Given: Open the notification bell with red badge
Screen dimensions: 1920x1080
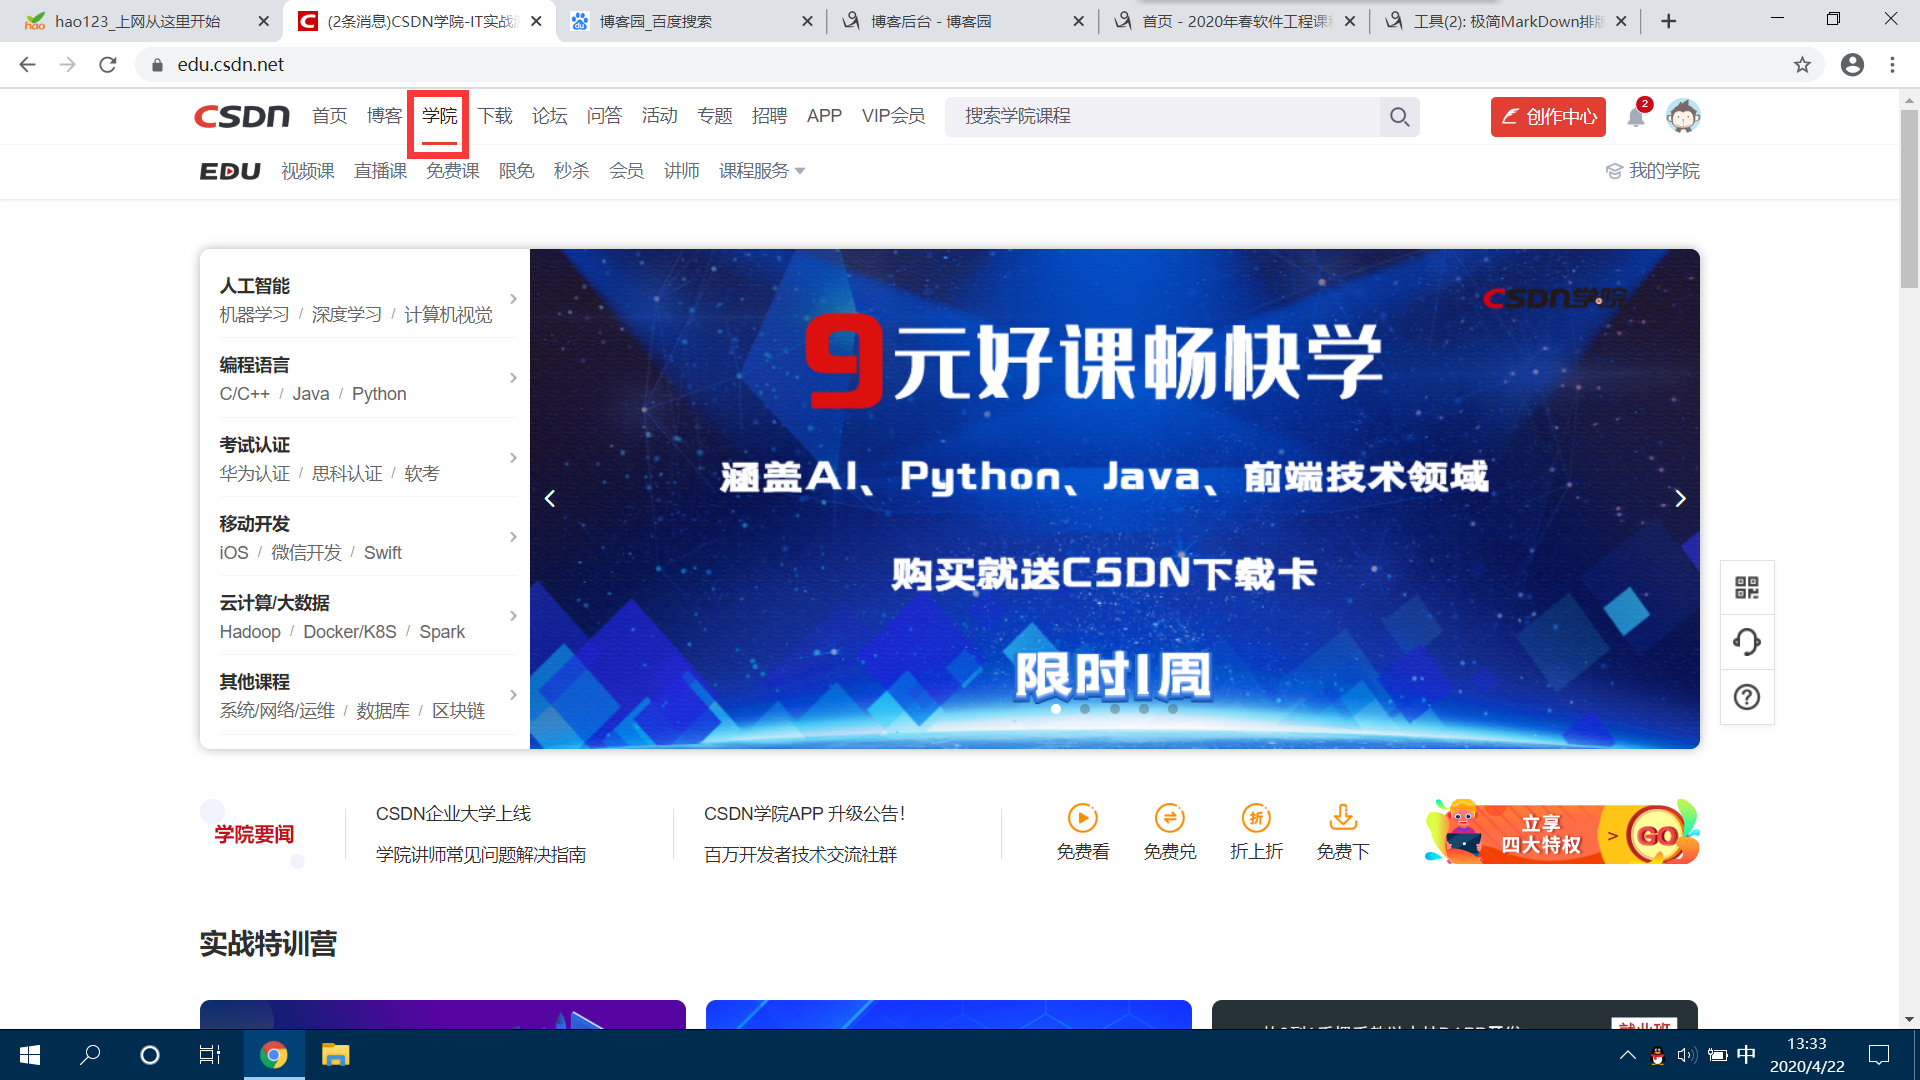Looking at the screenshot, I should coord(1635,117).
